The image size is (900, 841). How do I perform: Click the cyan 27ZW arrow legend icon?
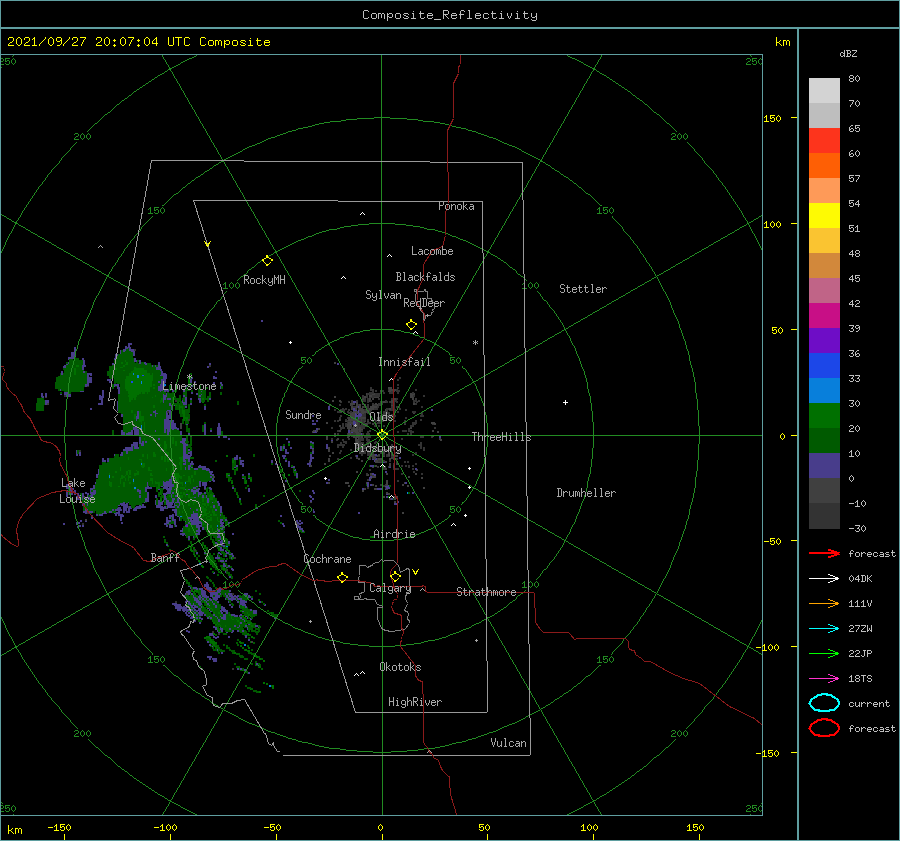(824, 629)
